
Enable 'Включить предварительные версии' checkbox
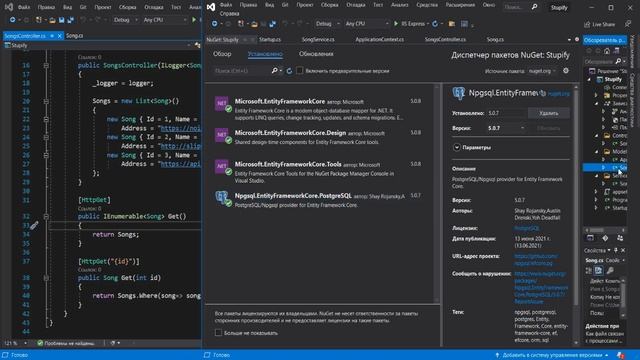pos(300,71)
